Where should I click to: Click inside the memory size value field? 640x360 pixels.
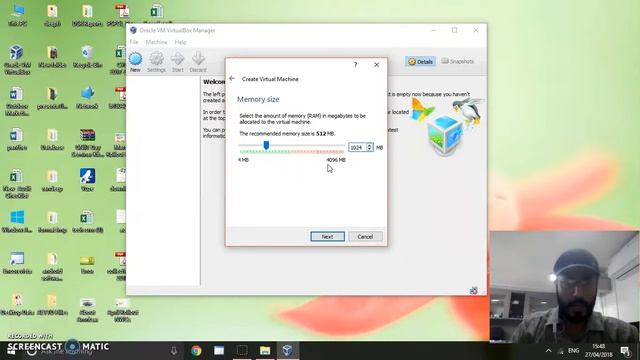click(x=357, y=147)
